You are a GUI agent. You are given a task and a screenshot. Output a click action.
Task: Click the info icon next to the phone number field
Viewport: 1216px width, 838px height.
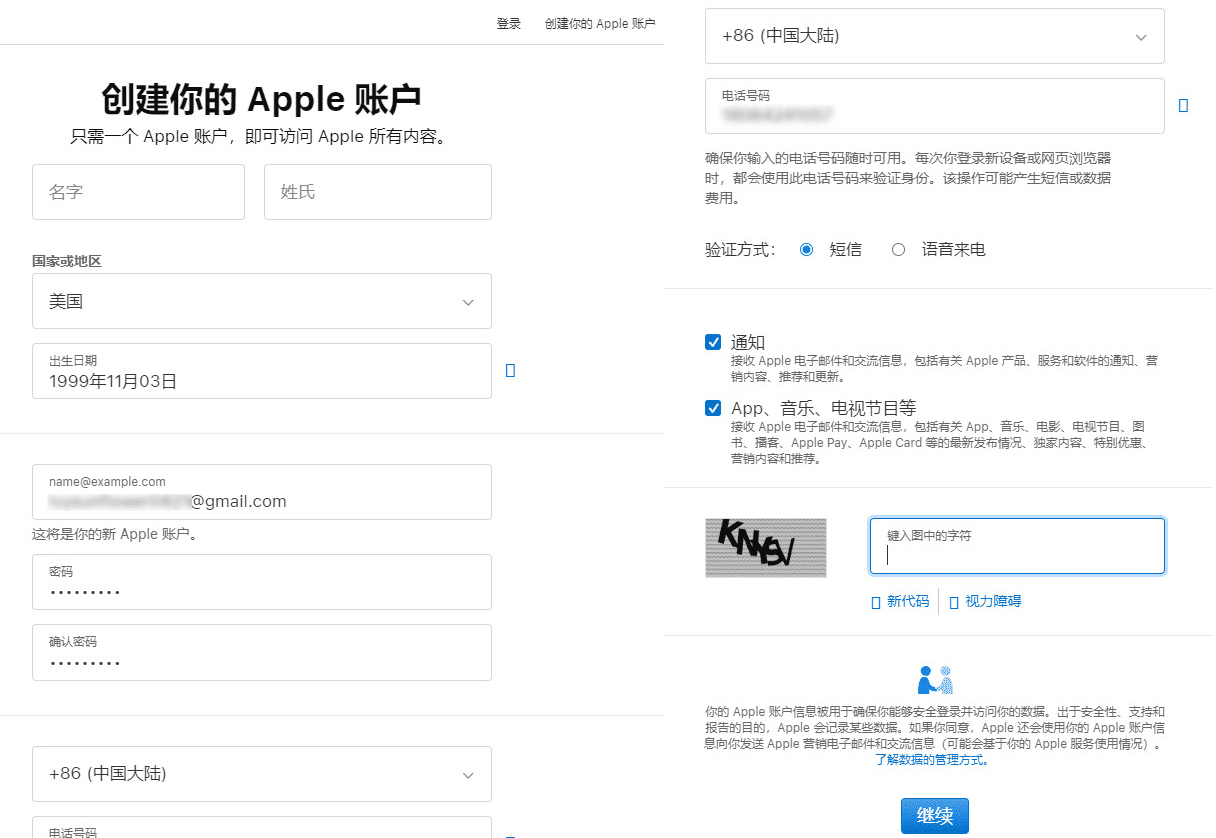coord(1185,105)
